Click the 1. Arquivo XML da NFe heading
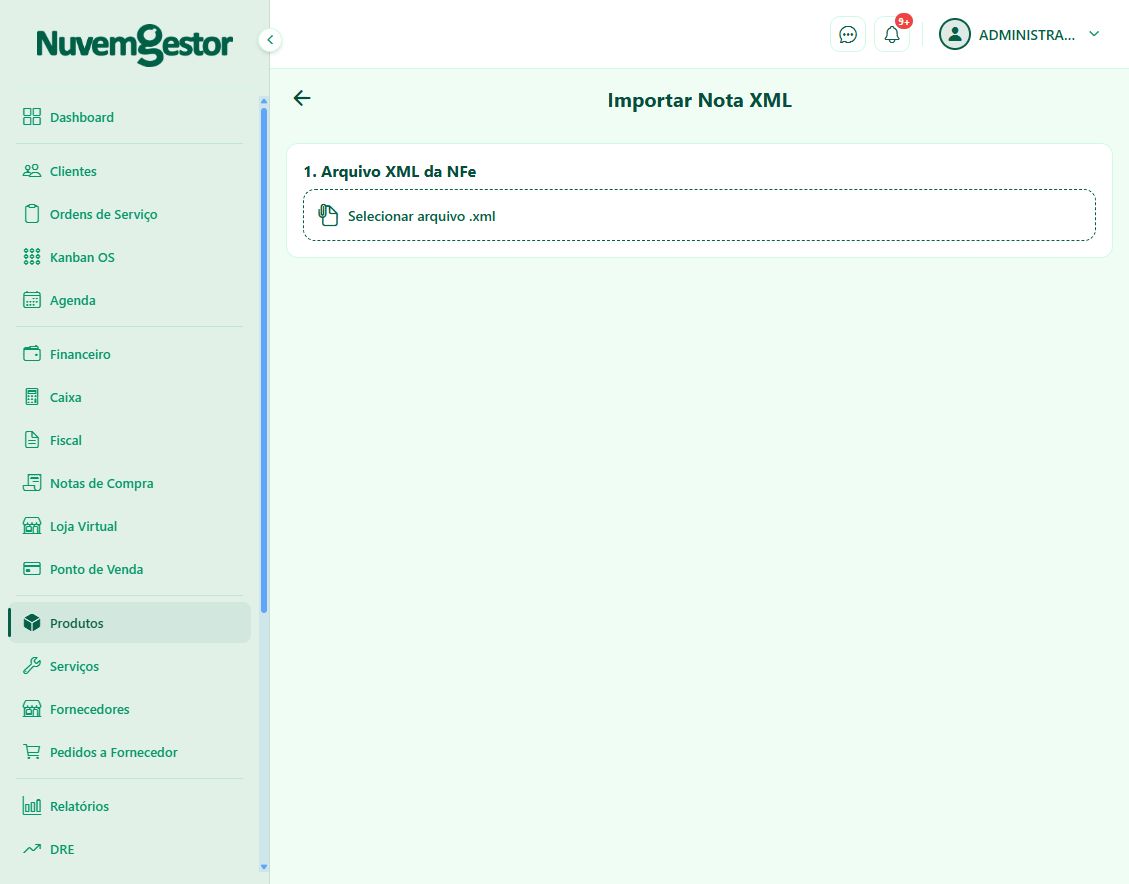This screenshot has height=884, width=1129. pyautogui.click(x=390, y=171)
